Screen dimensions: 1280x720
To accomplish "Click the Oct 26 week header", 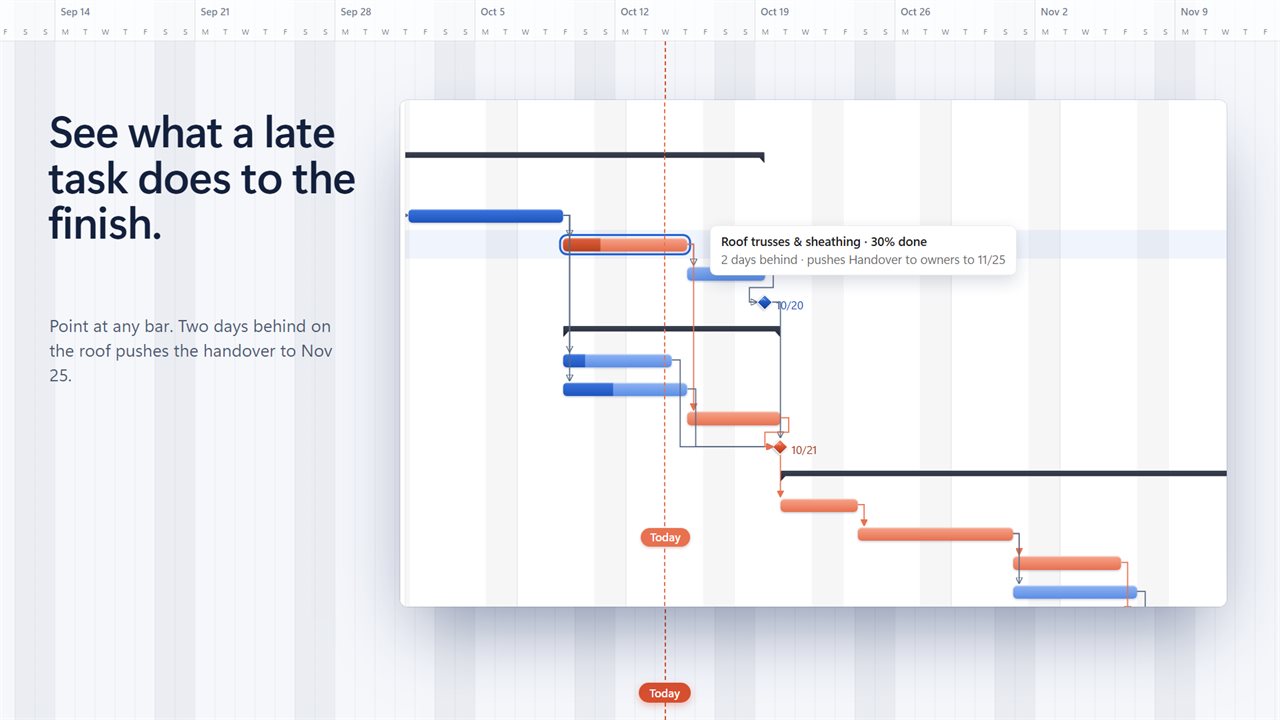I will pos(915,12).
